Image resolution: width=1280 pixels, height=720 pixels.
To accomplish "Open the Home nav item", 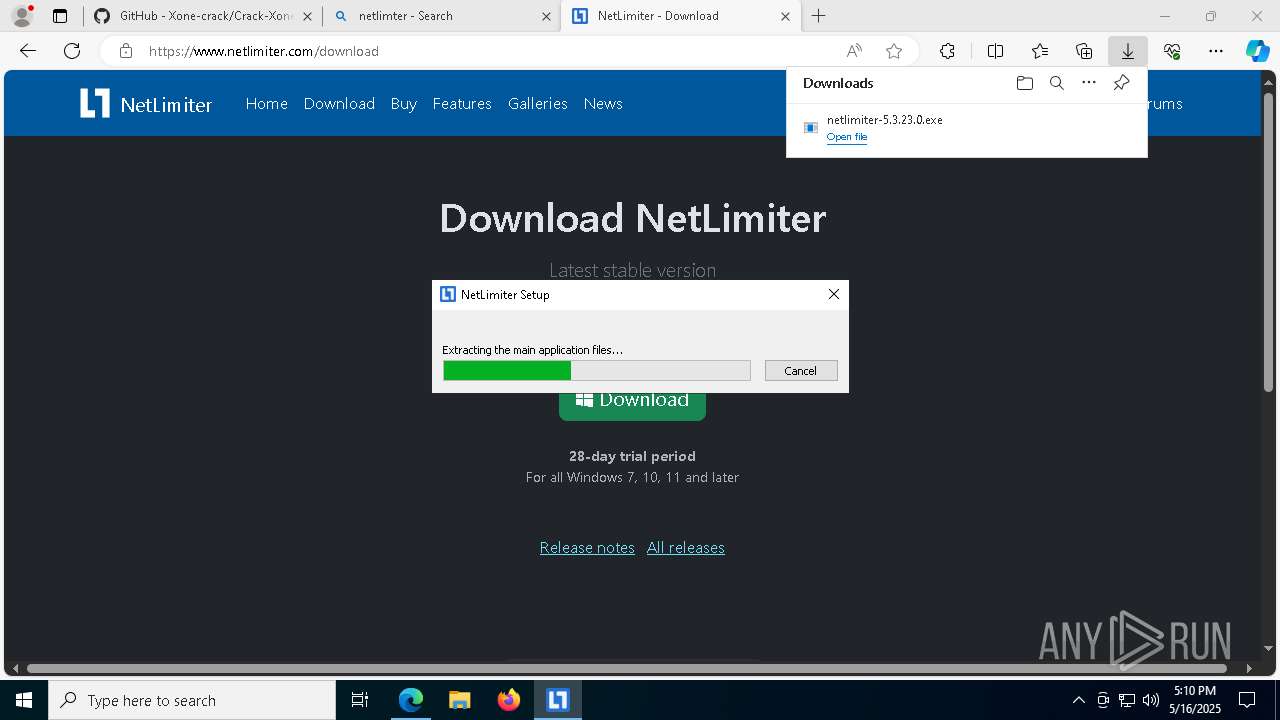I will (x=267, y=103).
